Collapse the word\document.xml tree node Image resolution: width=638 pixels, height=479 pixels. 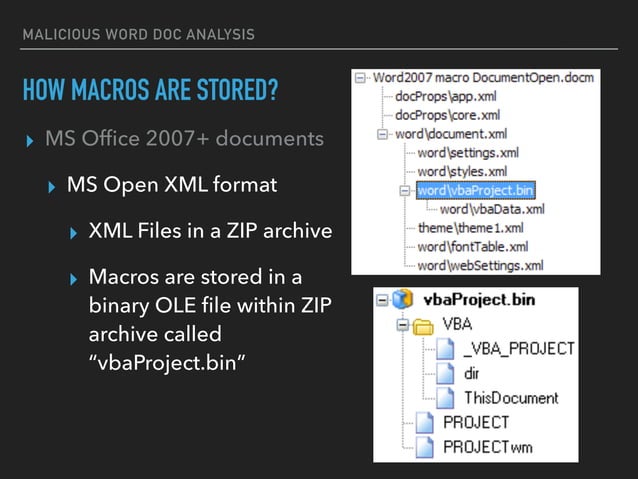(382, 134)
